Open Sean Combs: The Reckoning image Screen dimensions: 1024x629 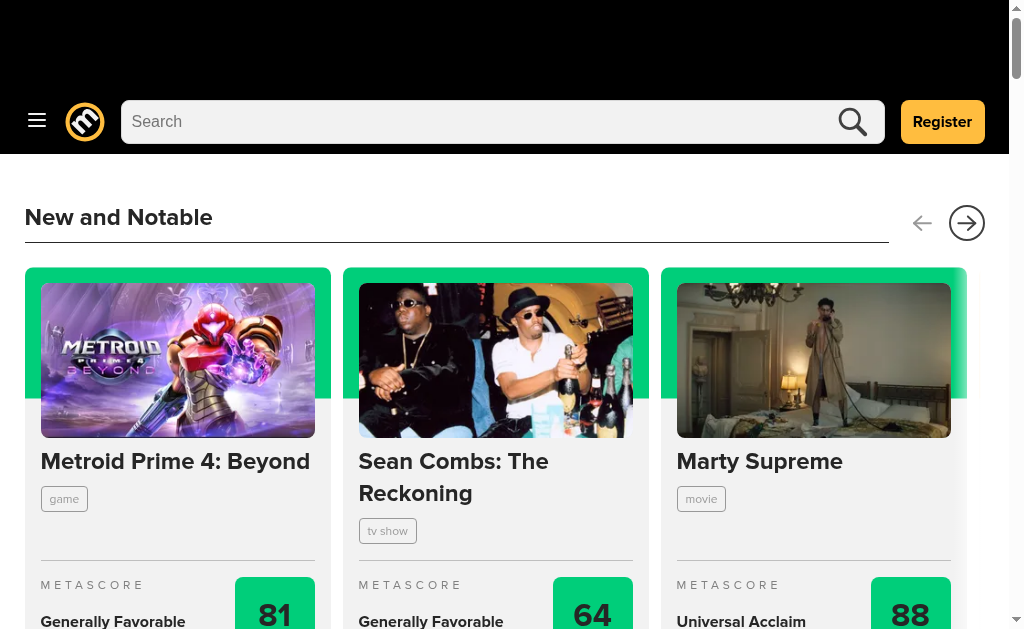pos(496,360)
